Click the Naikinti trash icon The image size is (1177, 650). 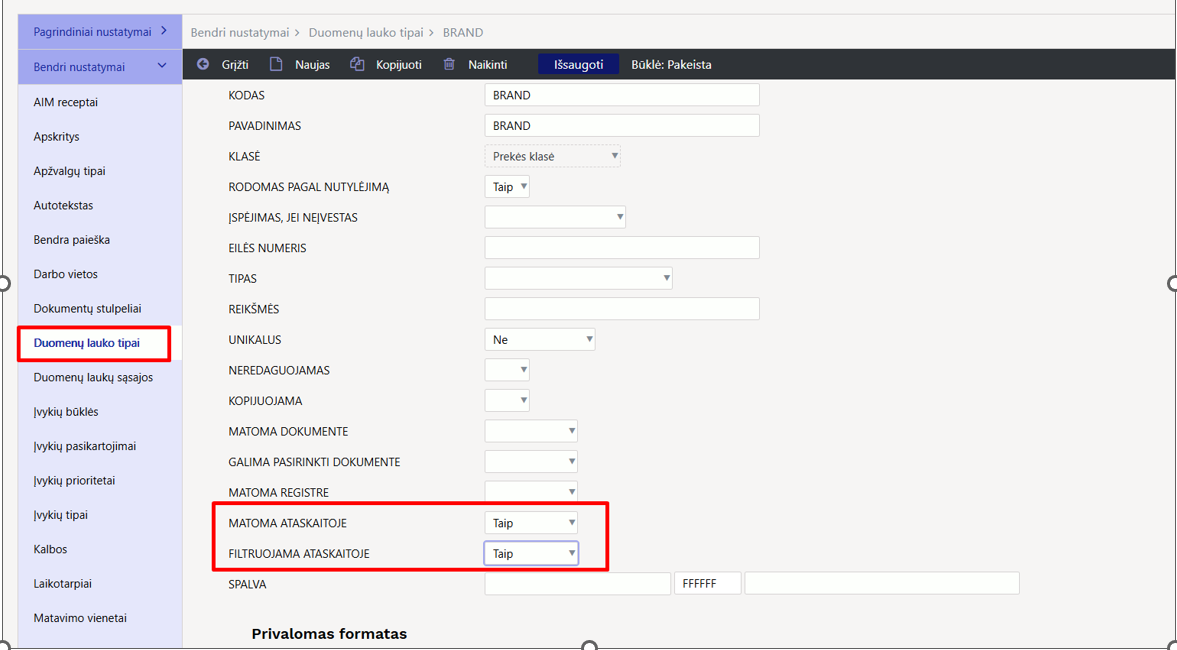449,65
